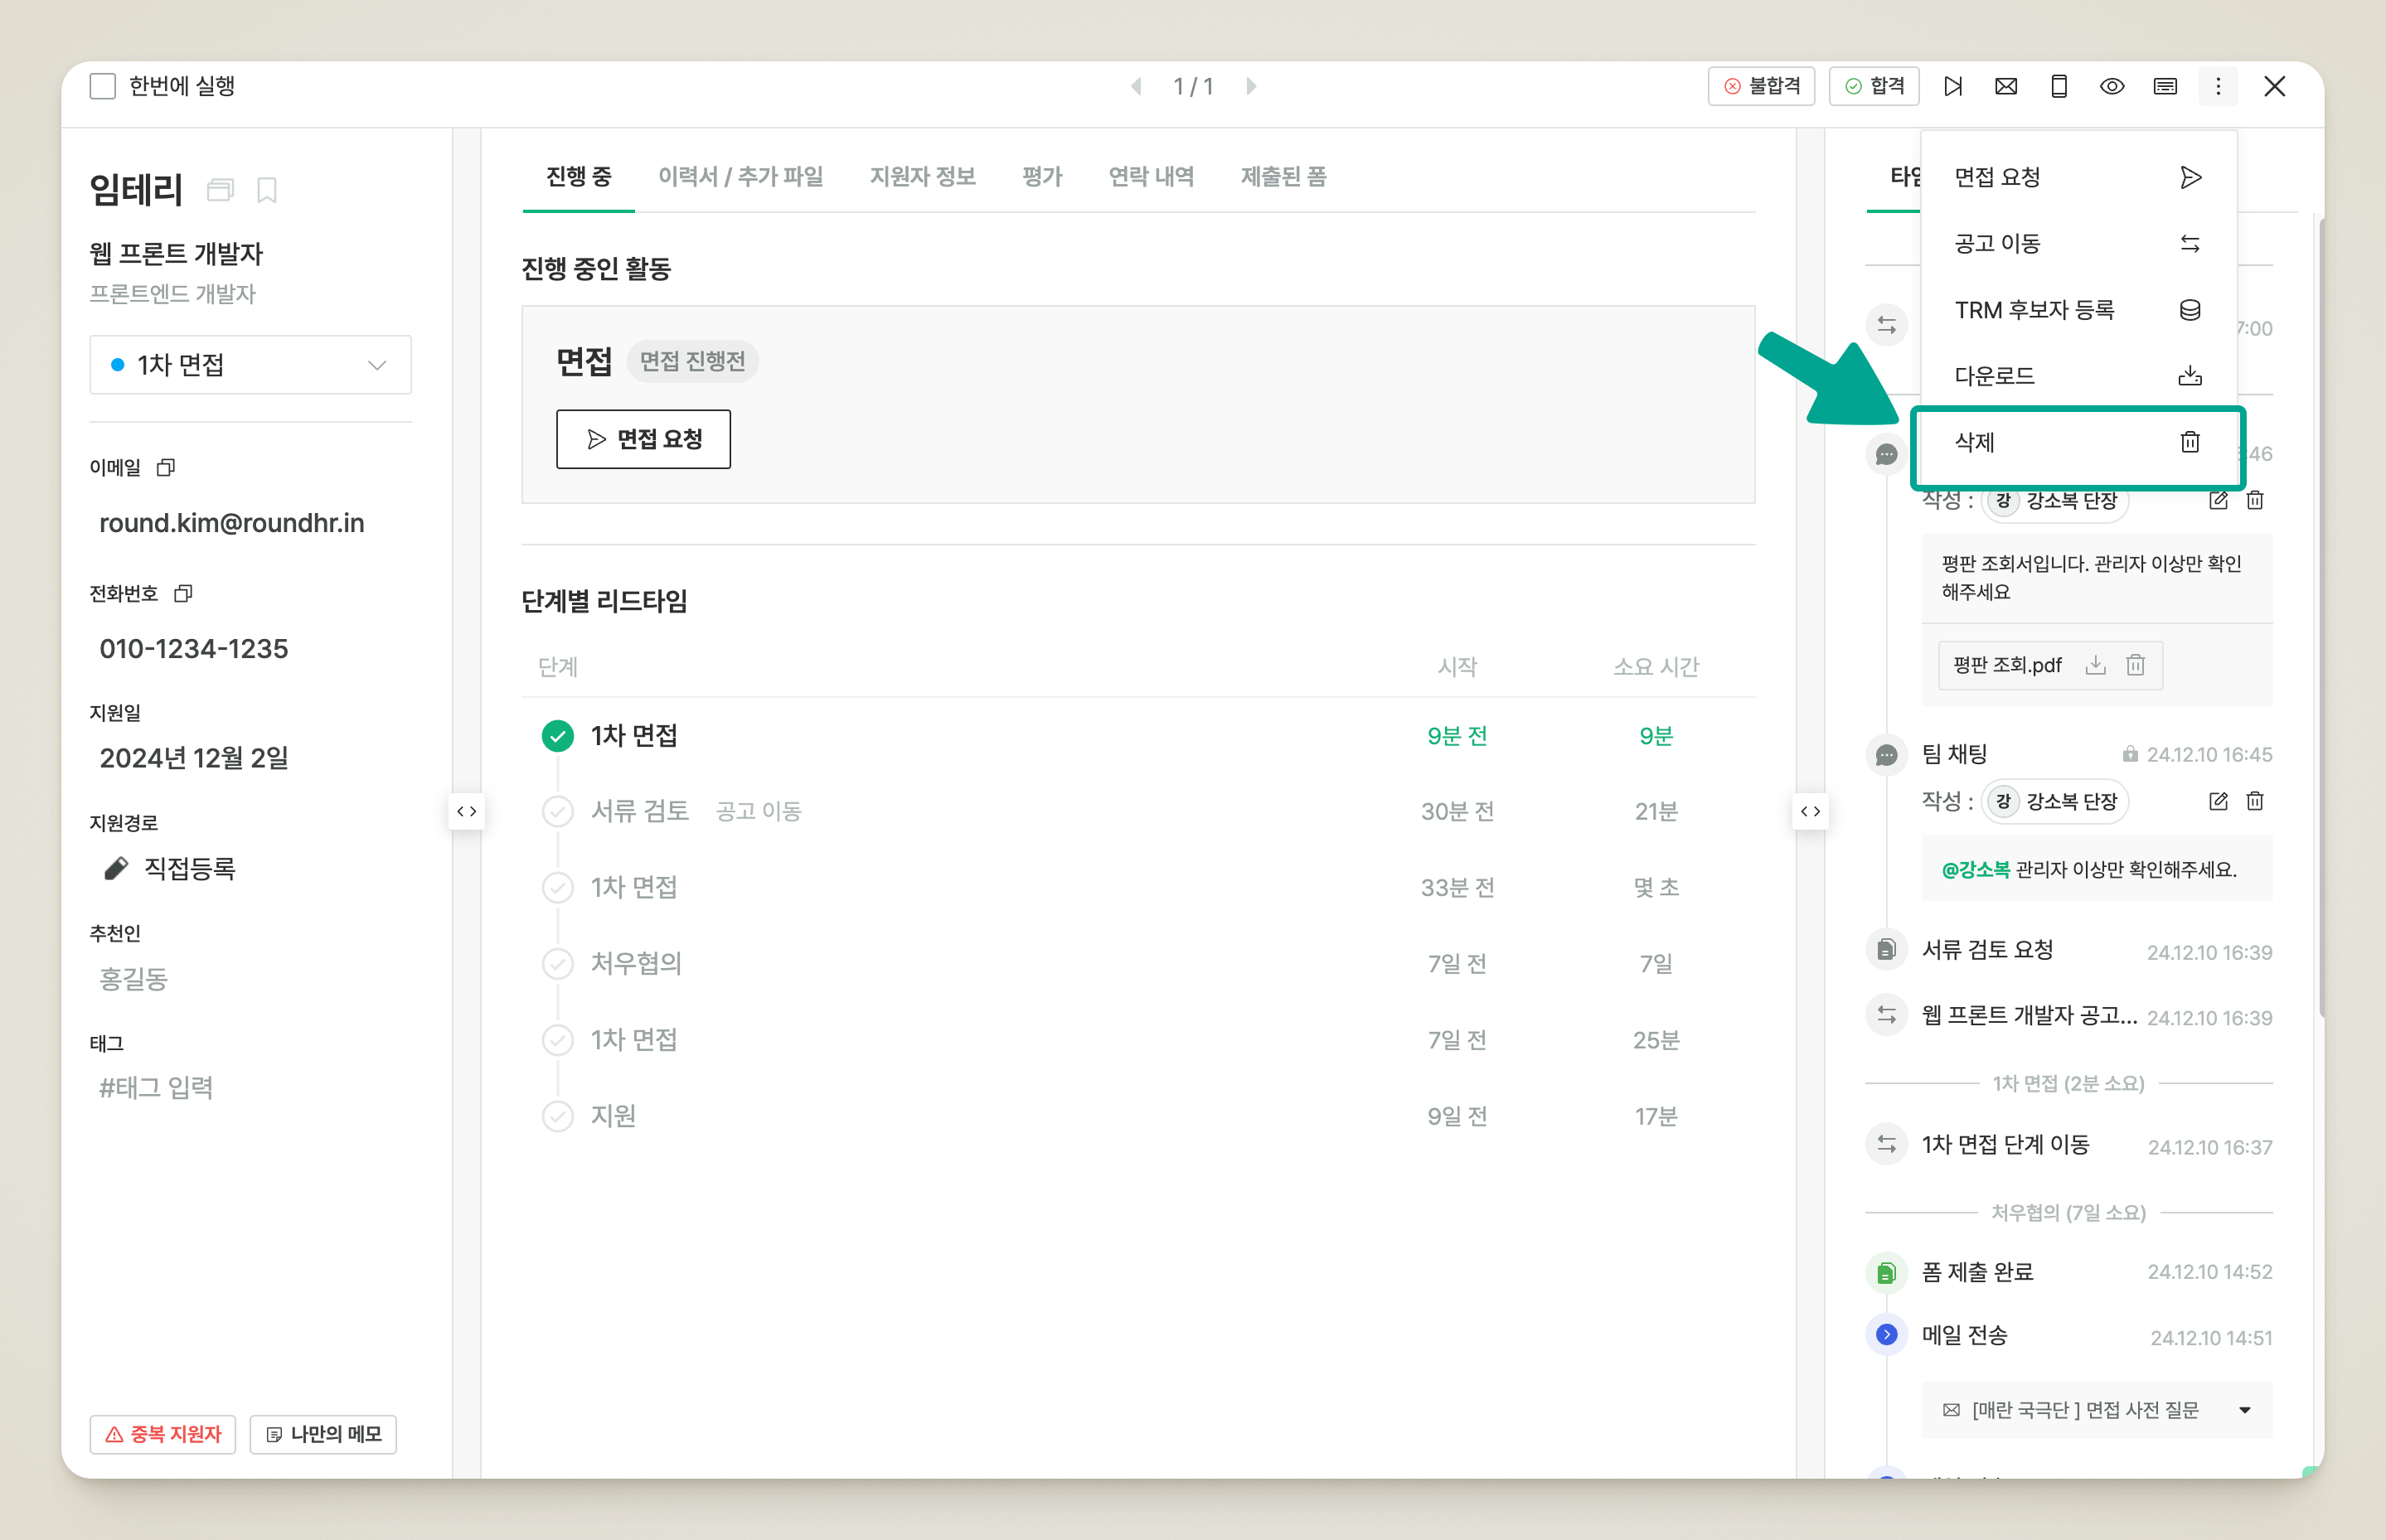
Task: Check the 한번에 실행 checkbox
Action: (103, 87)
